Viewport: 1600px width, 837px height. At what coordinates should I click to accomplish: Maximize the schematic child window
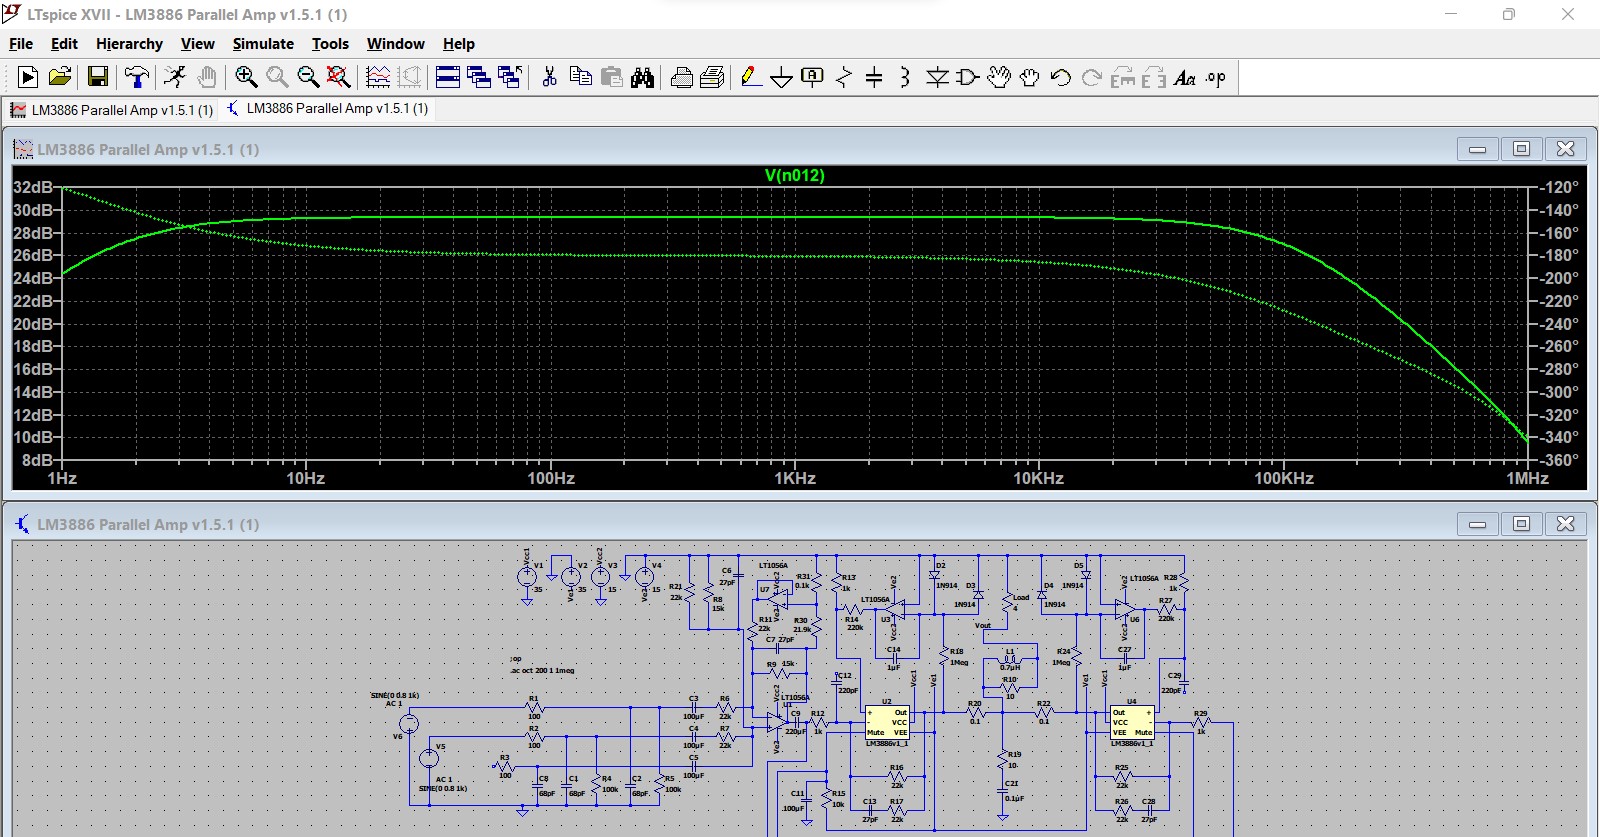(1521, 524)
